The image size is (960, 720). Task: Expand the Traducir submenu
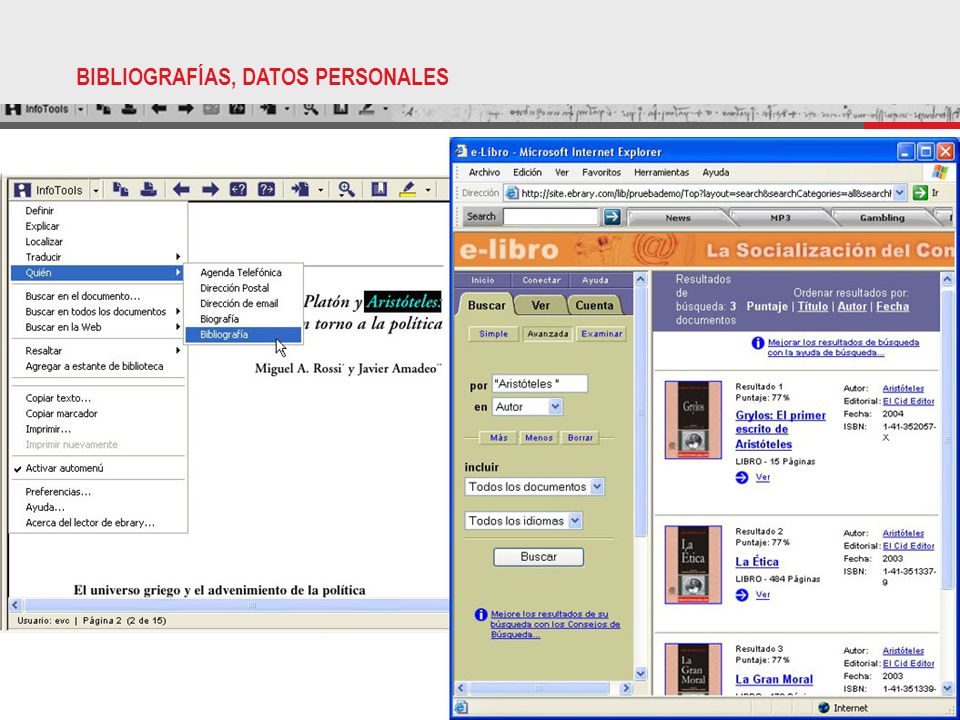point(97,257)
